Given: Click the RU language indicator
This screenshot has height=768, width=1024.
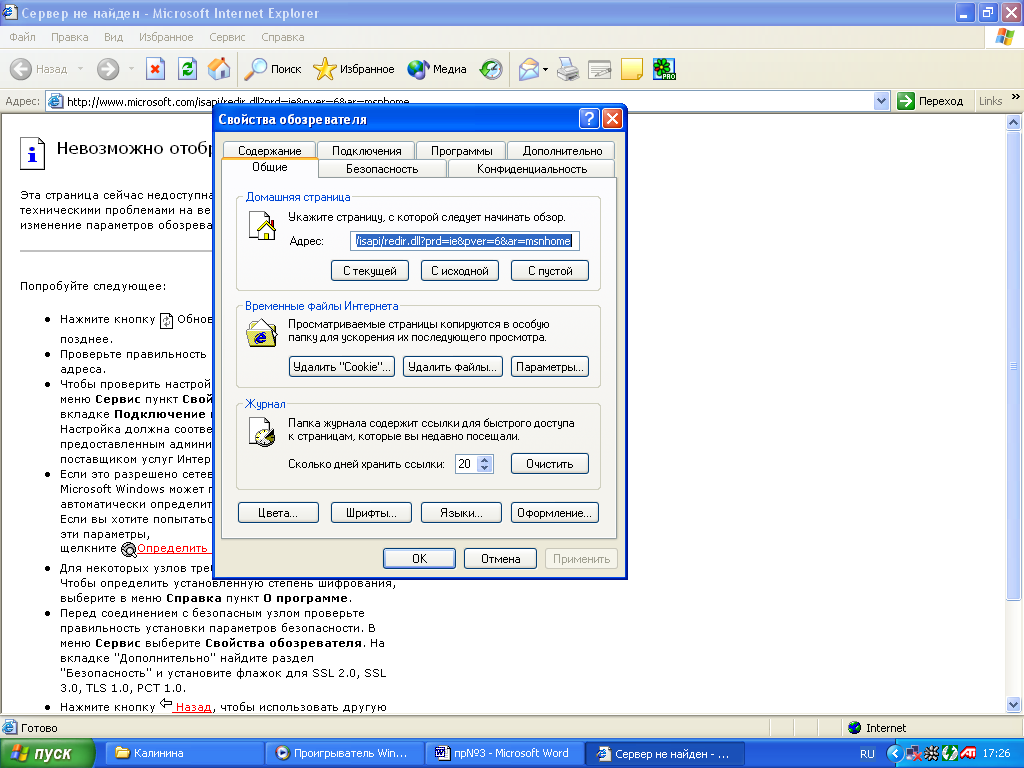Looking at the screenshot, I should (x=867, y=754).
